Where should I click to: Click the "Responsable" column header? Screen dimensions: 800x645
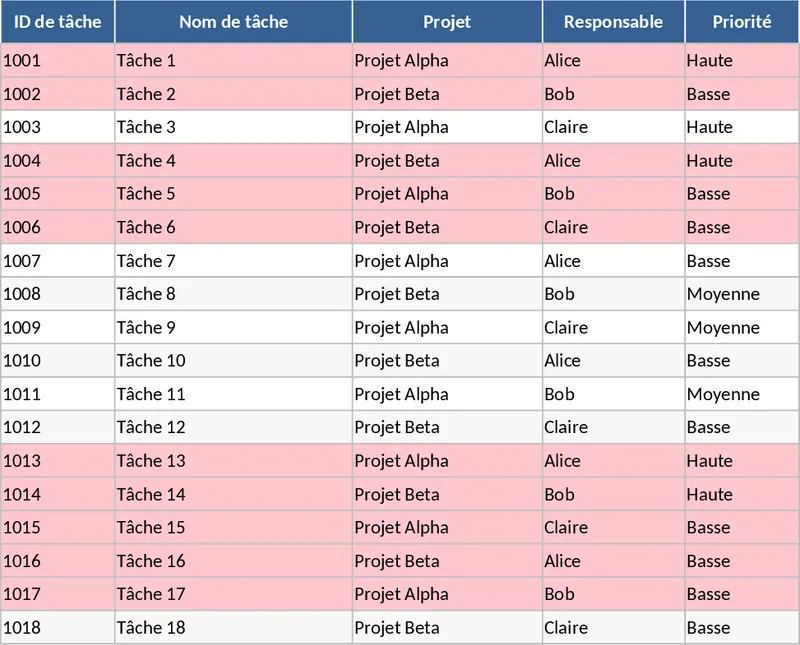[x=613, y=22]
